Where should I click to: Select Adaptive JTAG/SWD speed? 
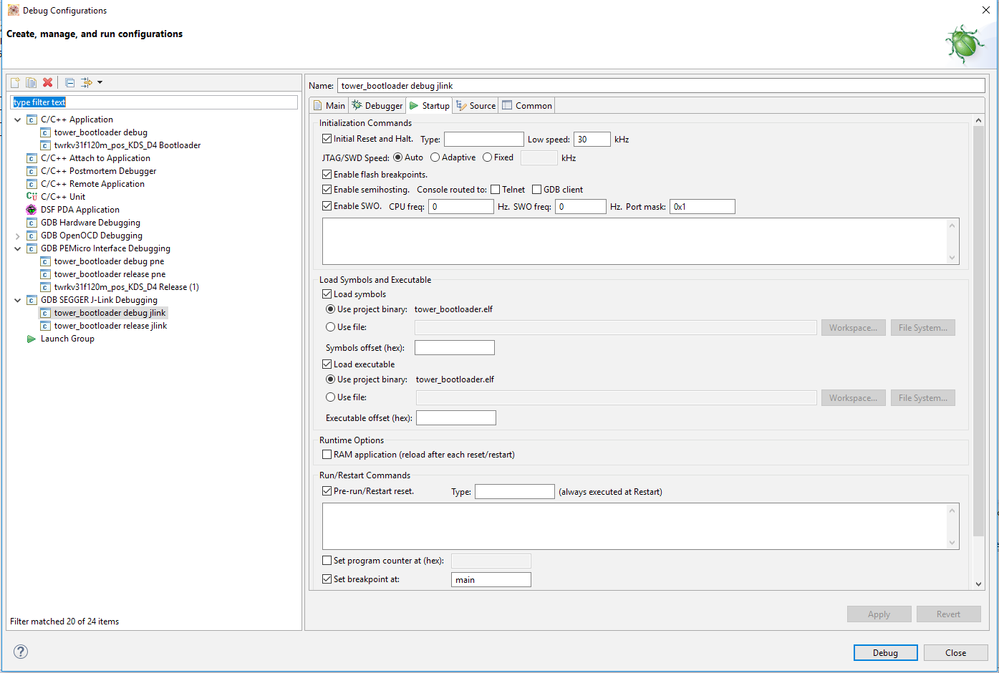pos(435,157)
